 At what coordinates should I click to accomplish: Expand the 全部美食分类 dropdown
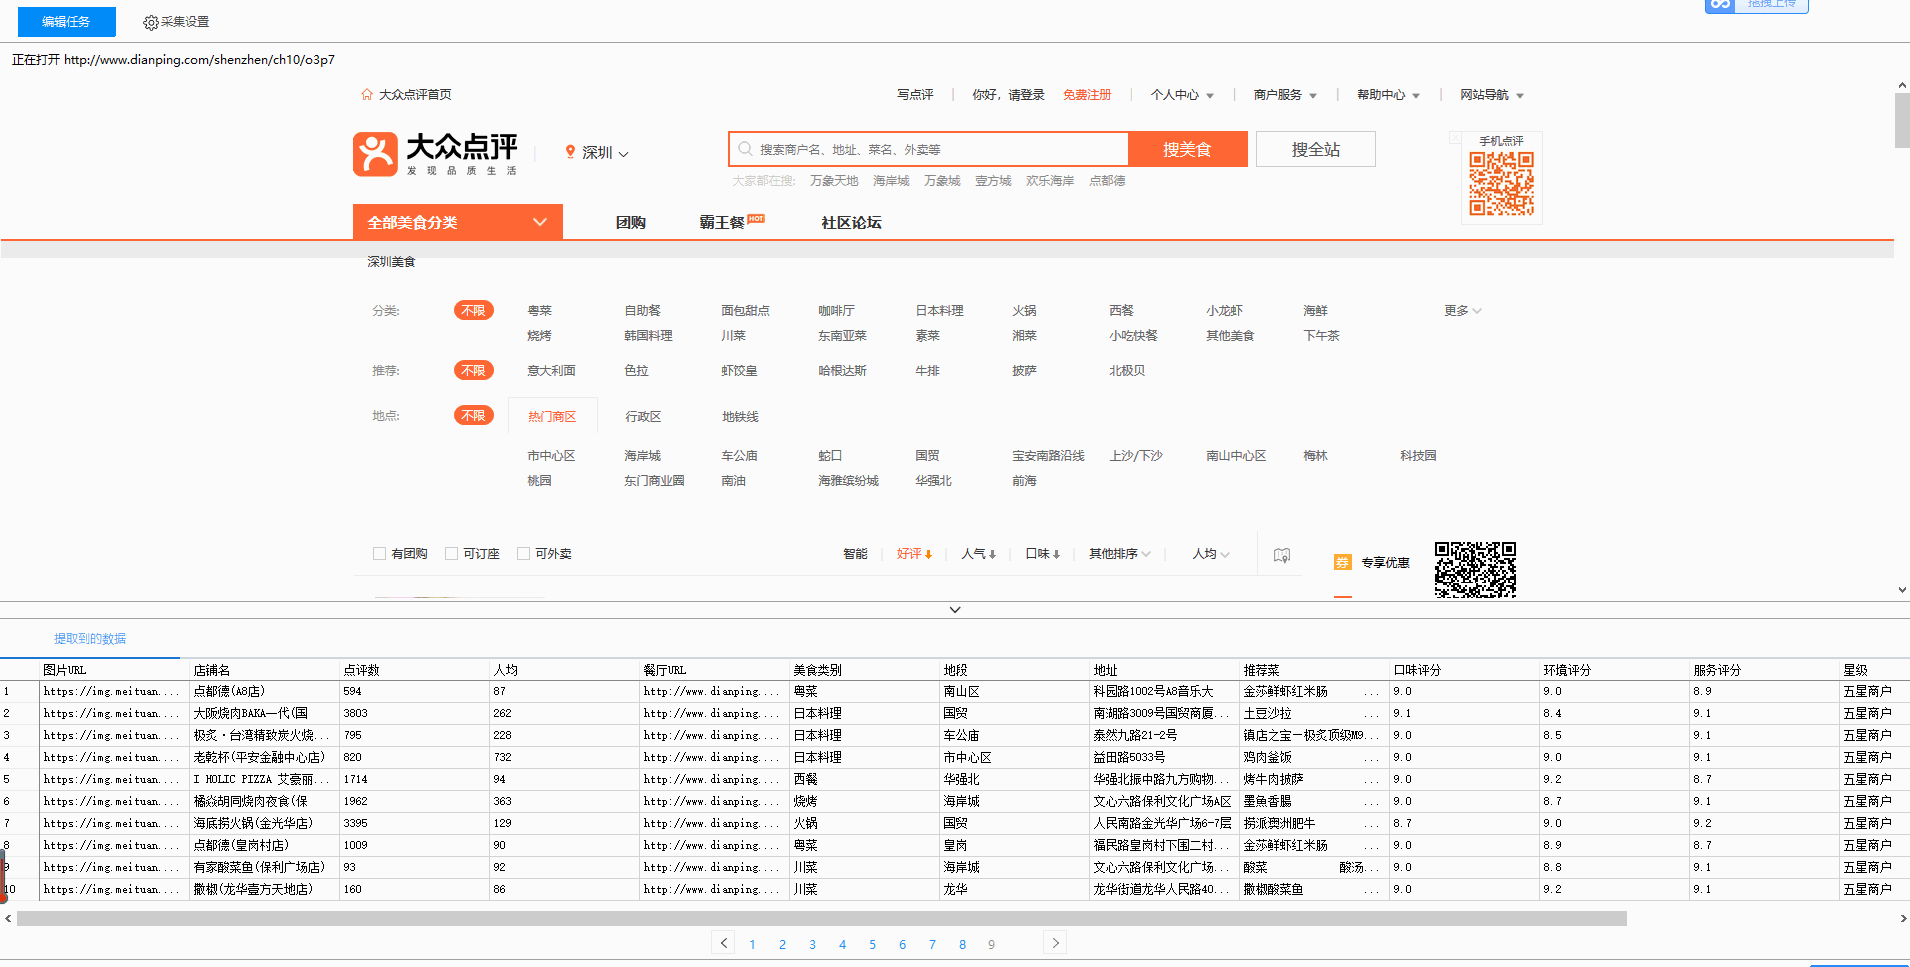click(458, 222)
